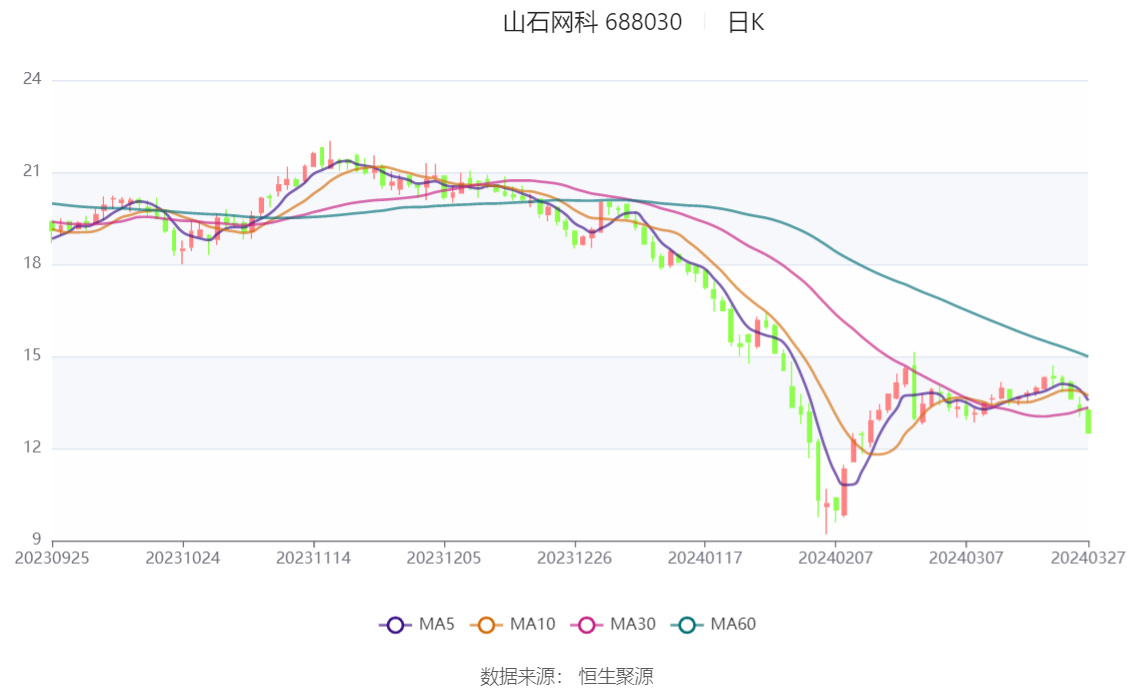
Task: Click the 9 price axis label
Action: click(36, 539)
